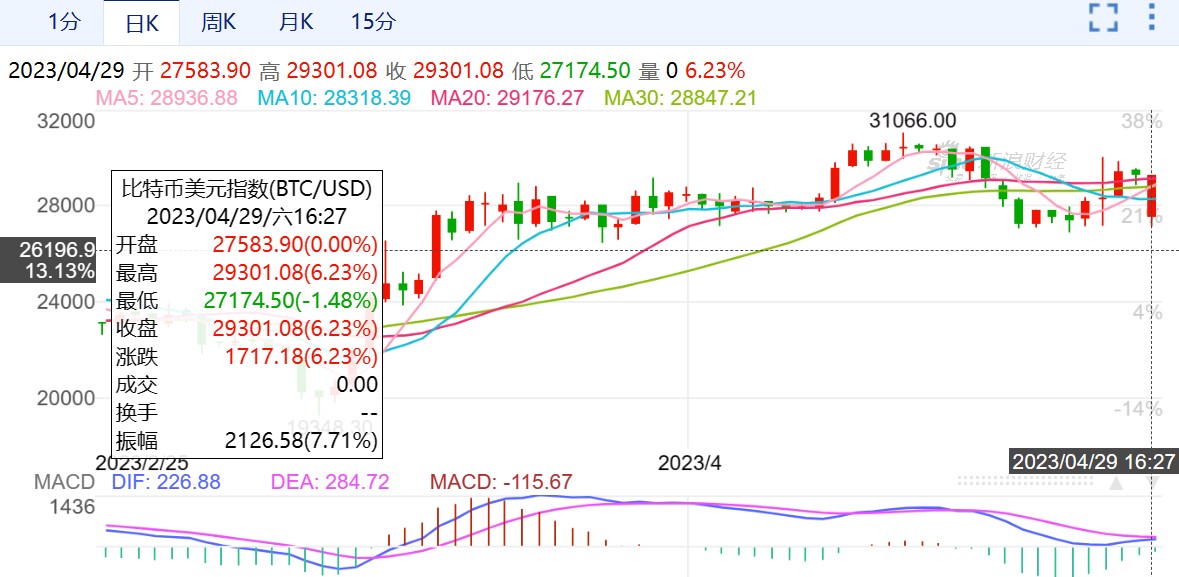1179x577 pixels.
Task: Click the 2023/04/29 16:27 crosshair date tag
Action: click(x=1094, y=461)
